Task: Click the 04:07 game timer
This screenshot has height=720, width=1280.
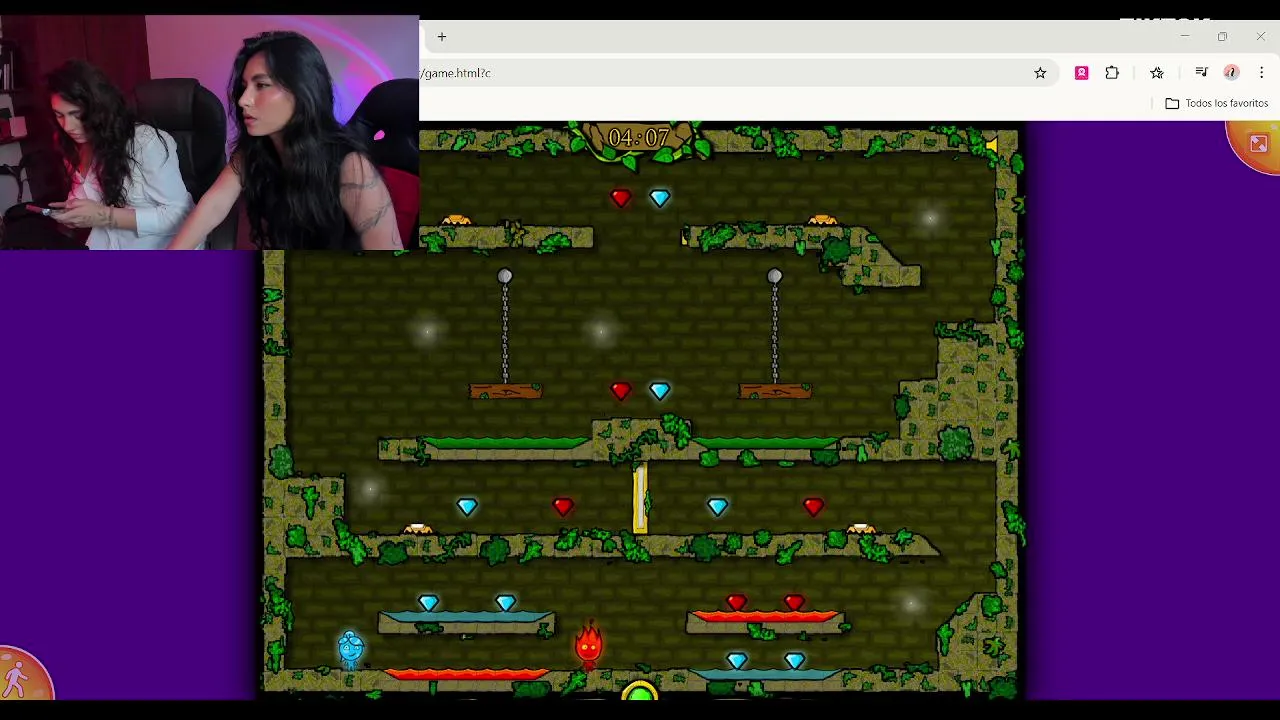Action: coord(638,138)
